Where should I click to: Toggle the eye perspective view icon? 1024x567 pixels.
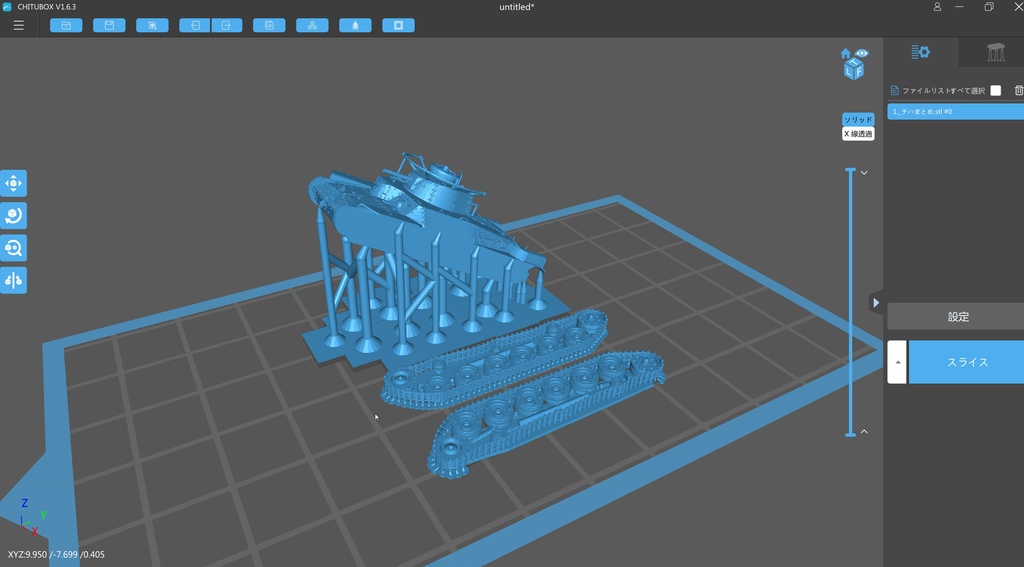[861, 53]
